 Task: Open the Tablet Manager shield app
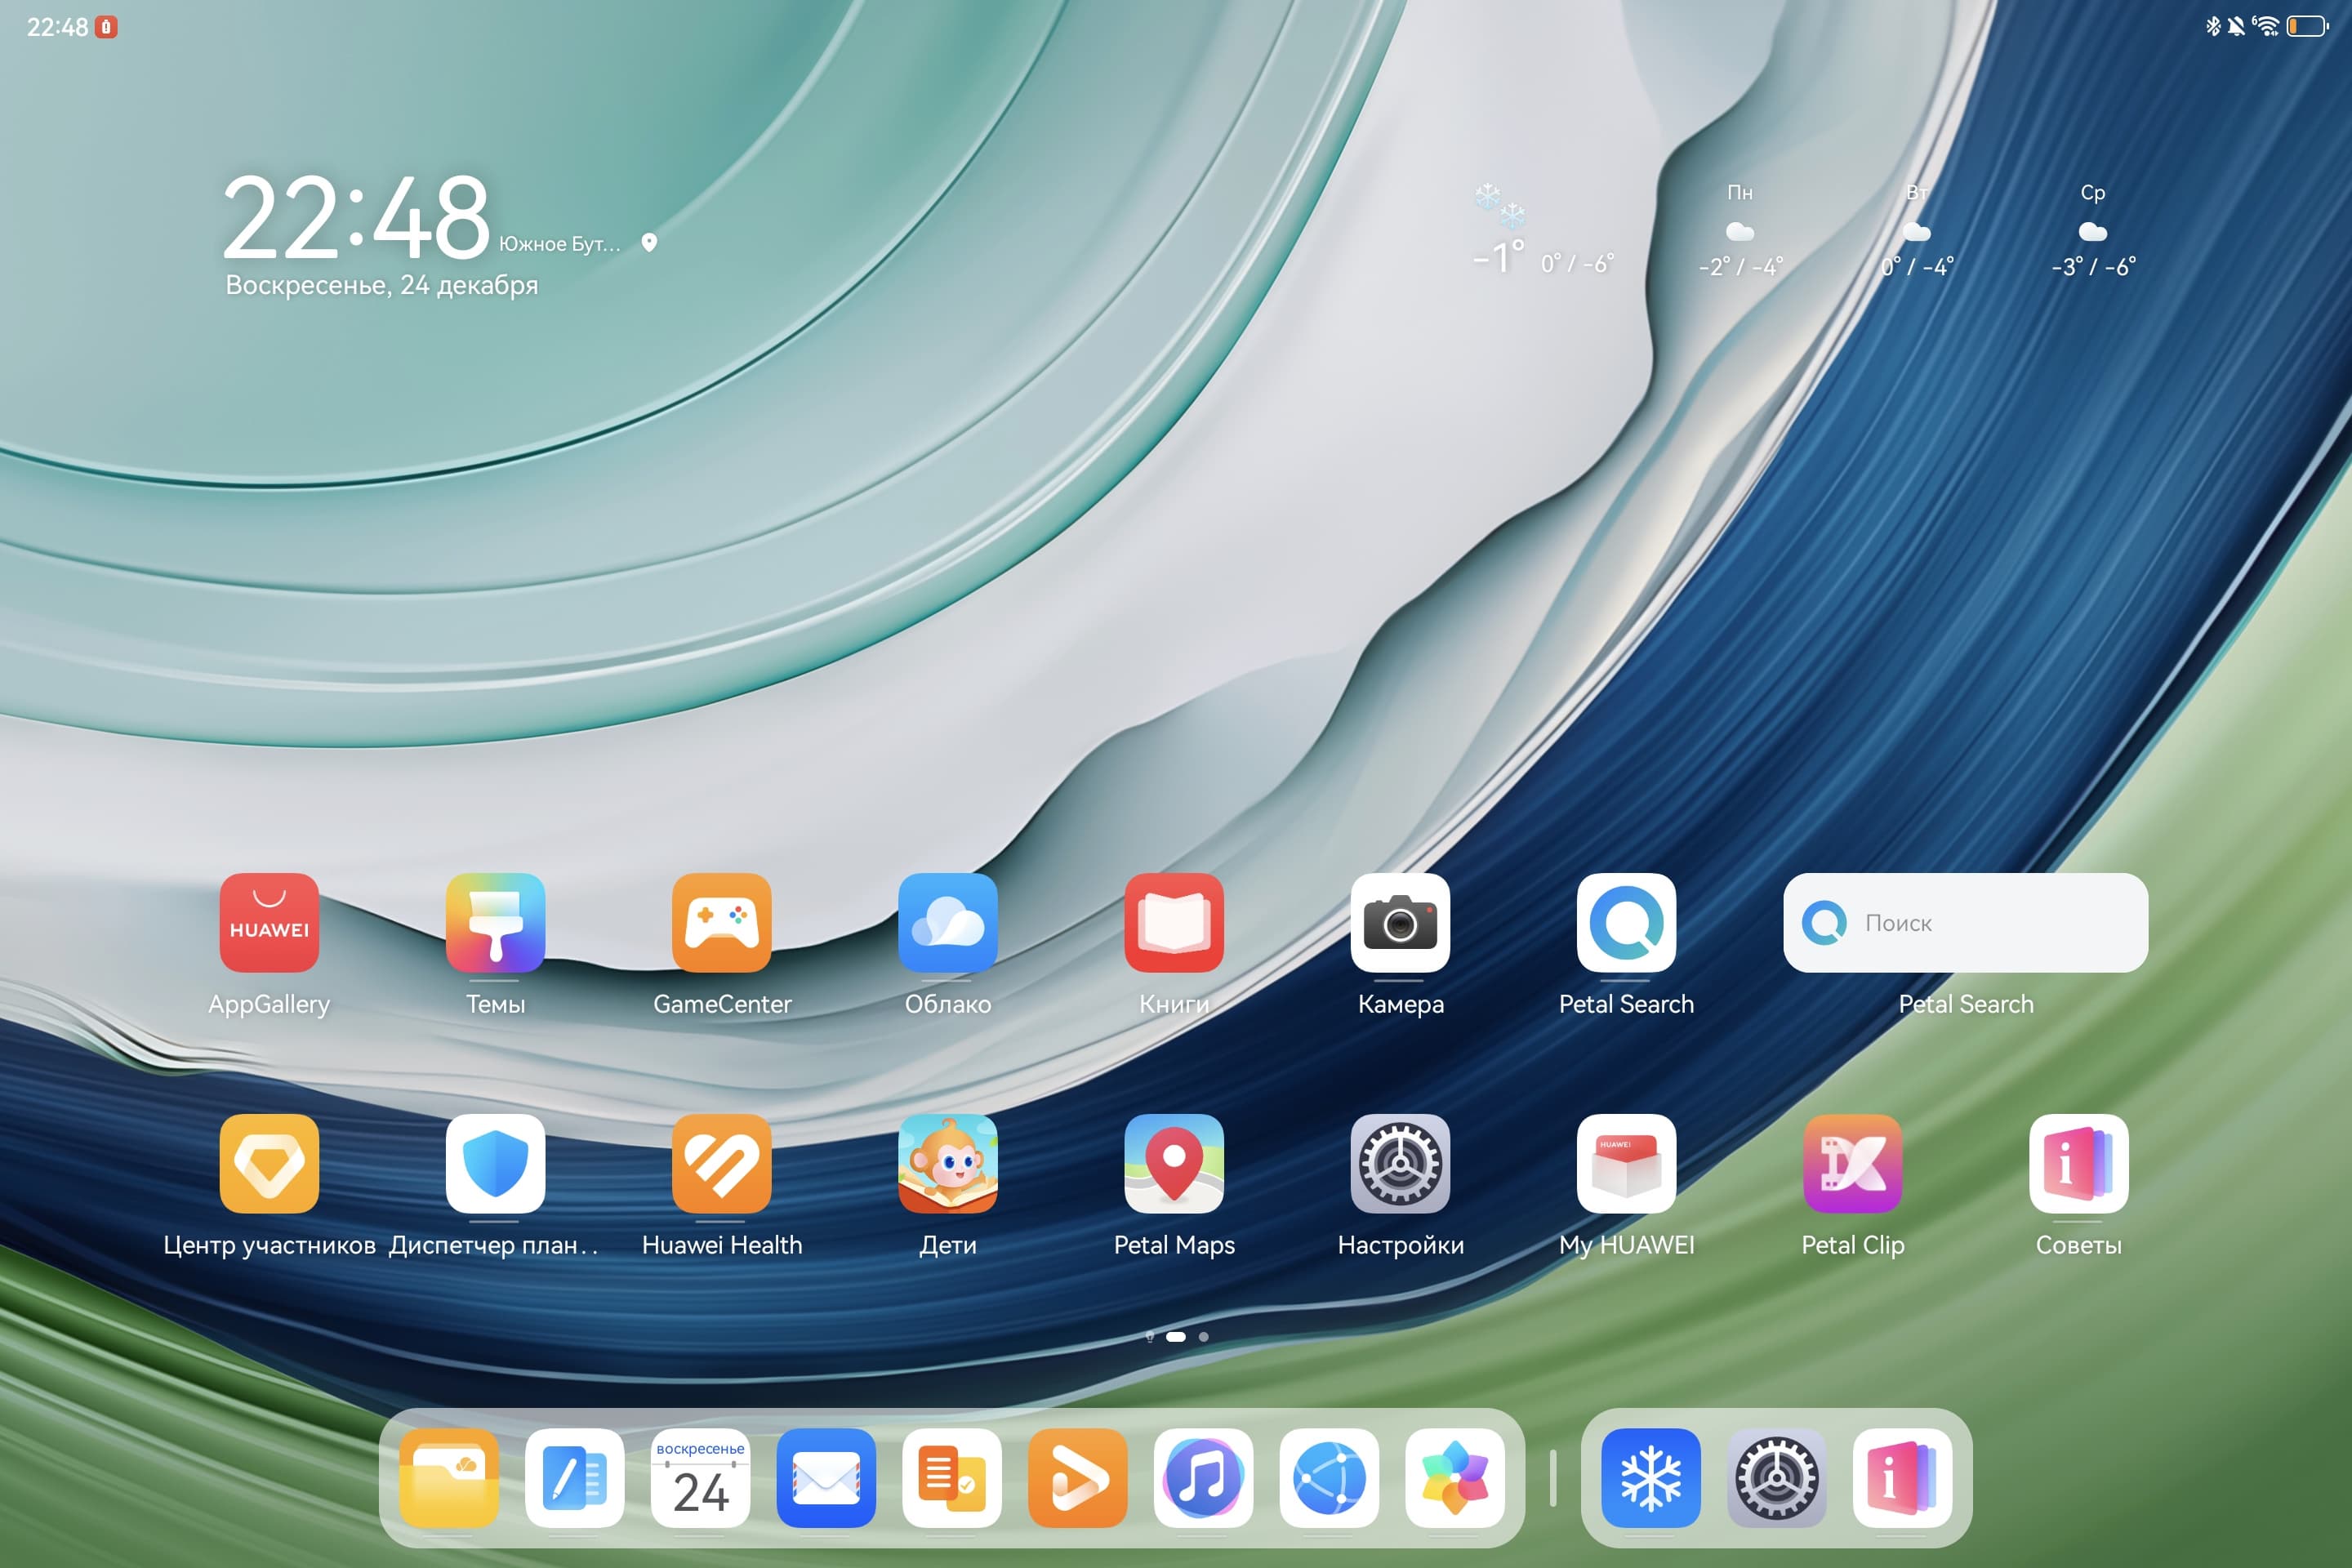coord(495,1163)
